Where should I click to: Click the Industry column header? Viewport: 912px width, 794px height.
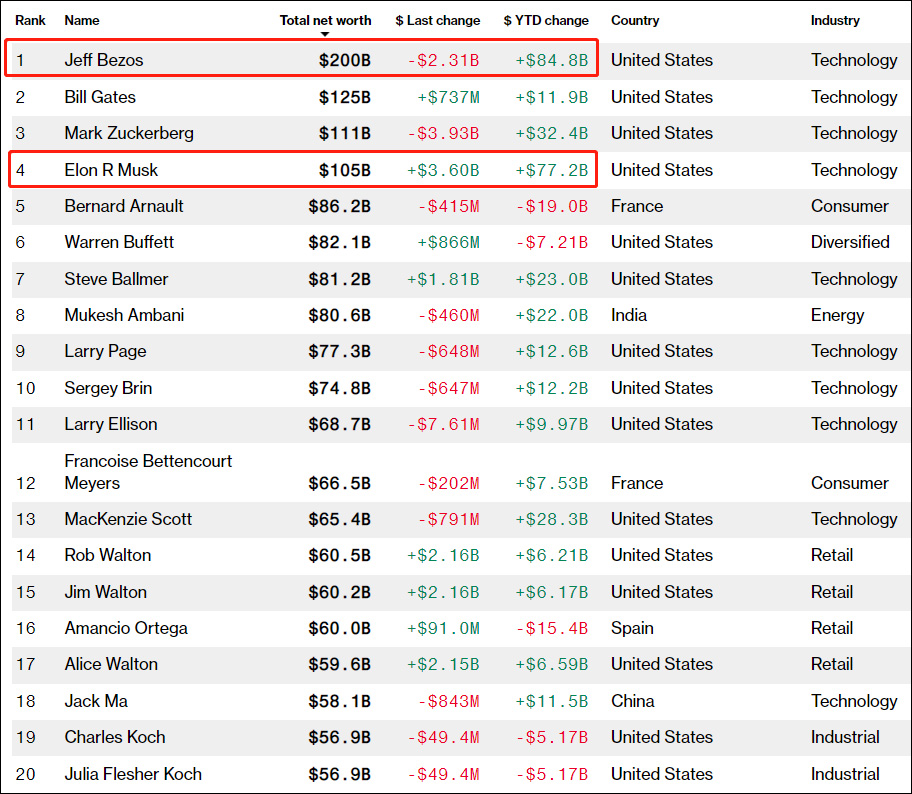[x=835, y=20]
